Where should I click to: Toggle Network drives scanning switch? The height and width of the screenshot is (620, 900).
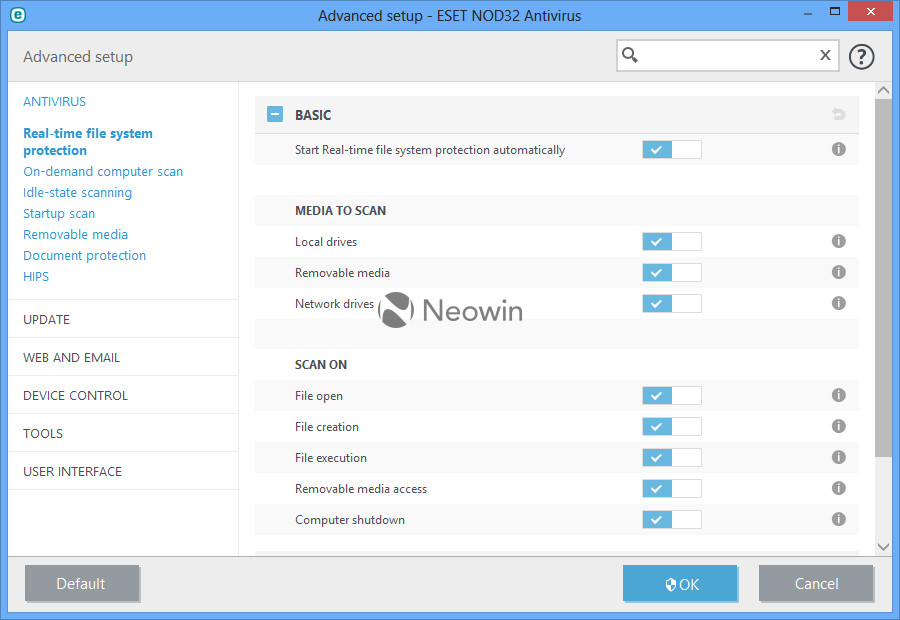click(672, 304)
